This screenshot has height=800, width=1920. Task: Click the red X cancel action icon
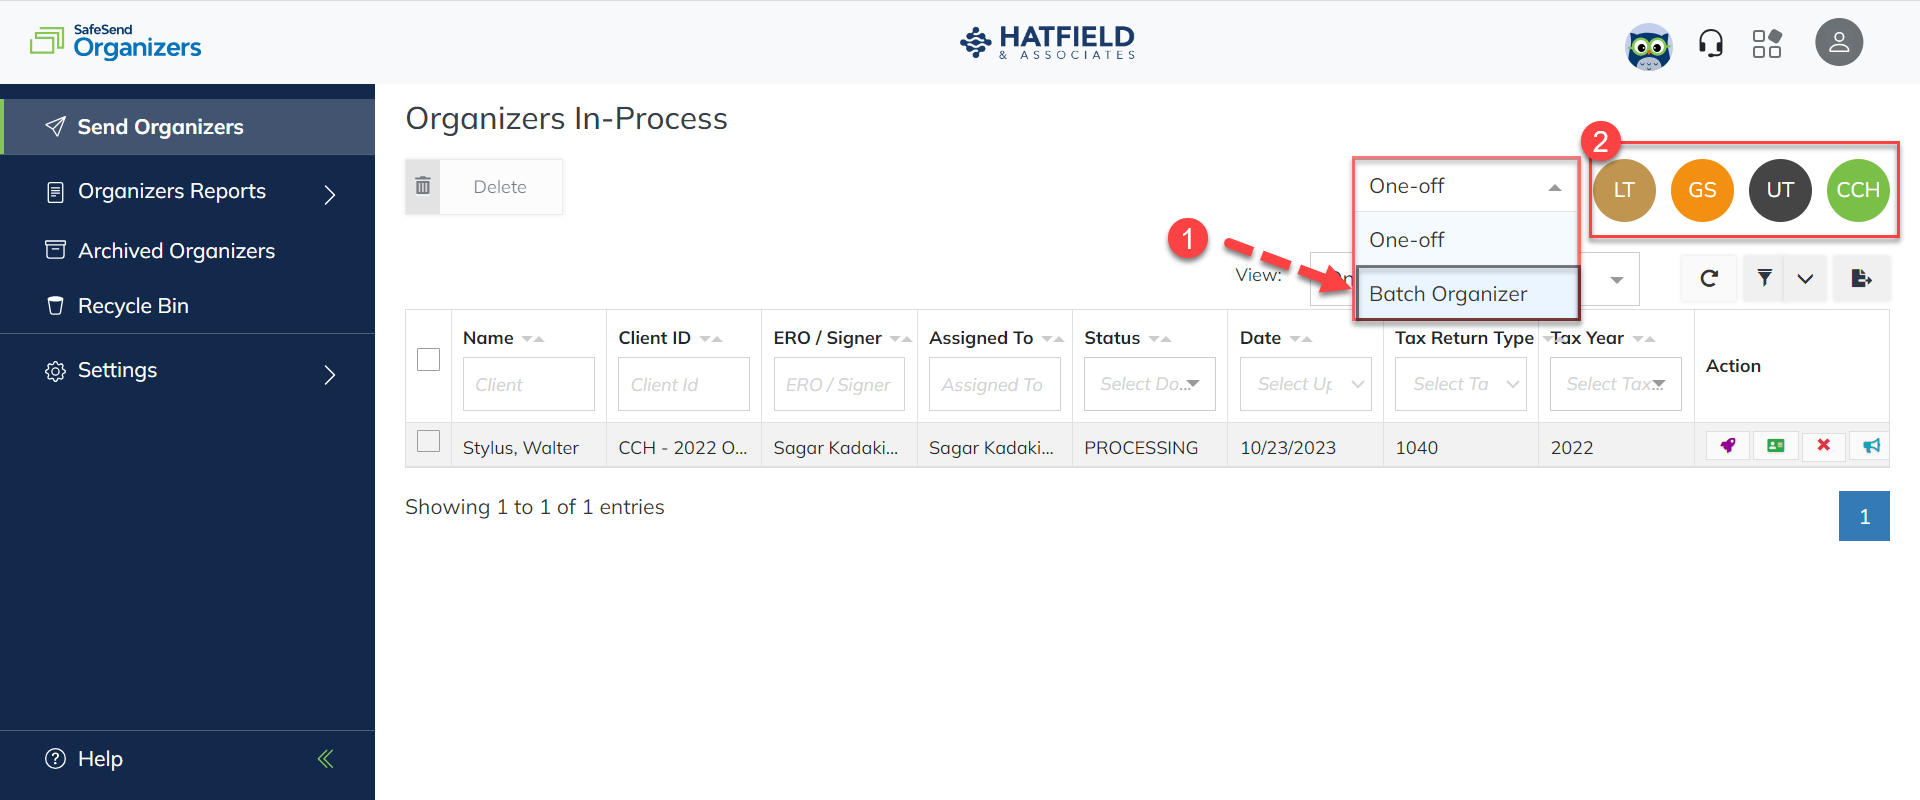(x=1823, y=446)
